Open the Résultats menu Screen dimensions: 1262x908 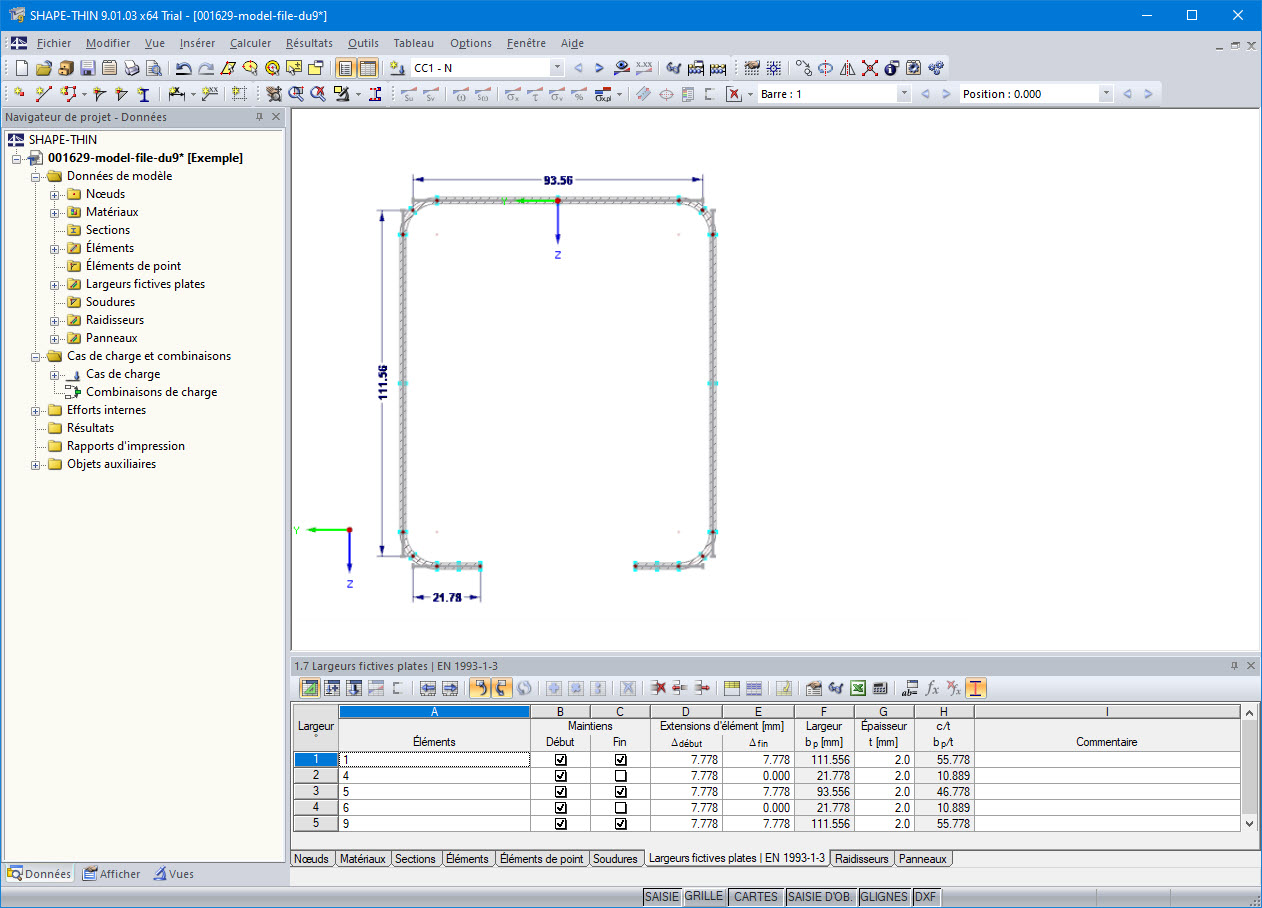click(309, 43)
